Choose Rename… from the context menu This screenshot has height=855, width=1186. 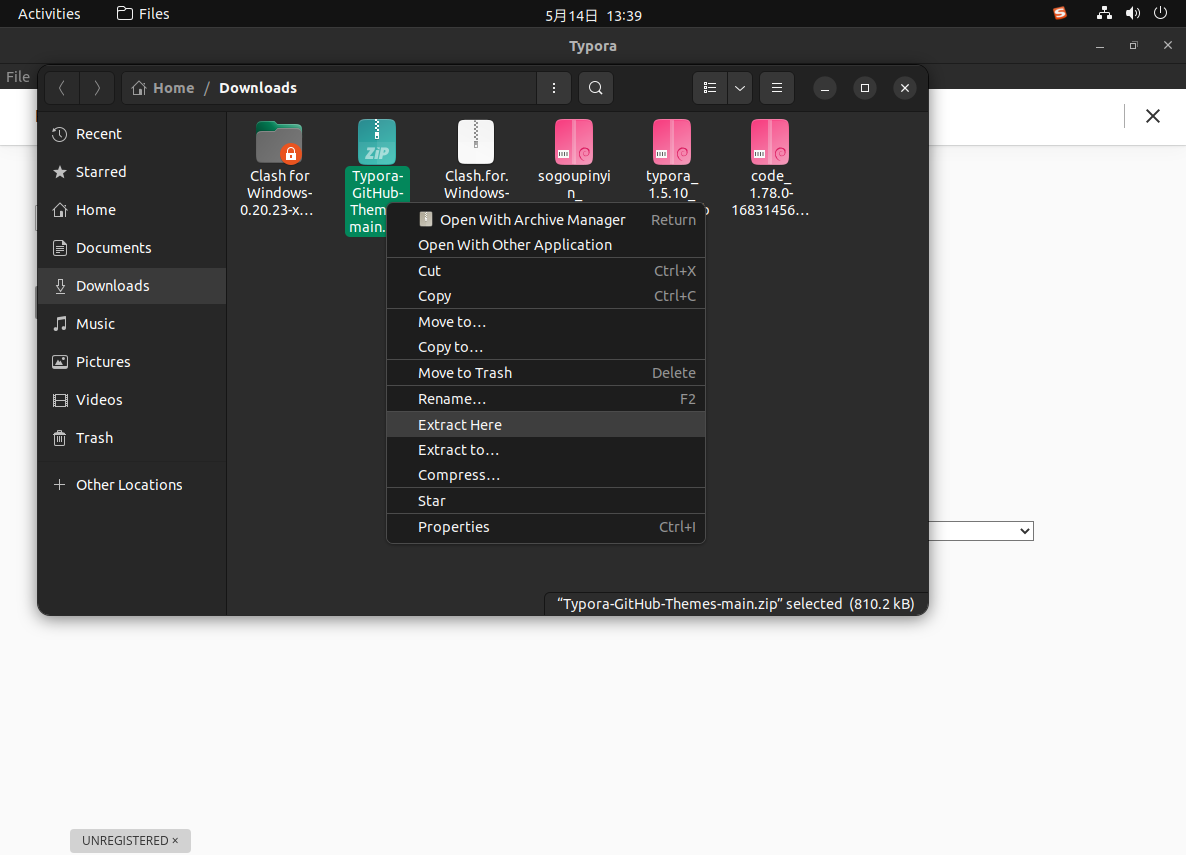(x=545, y=399)
